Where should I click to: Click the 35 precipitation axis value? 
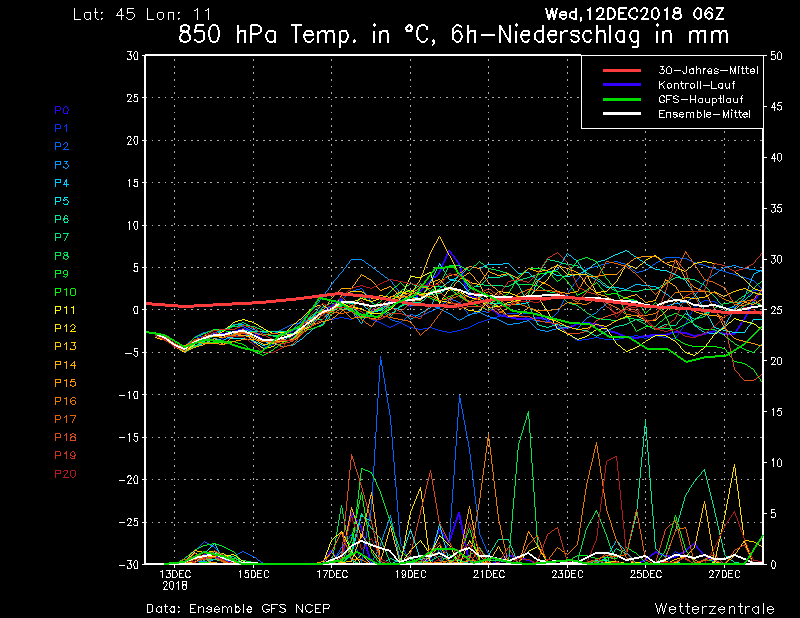(x=776, y=208)
